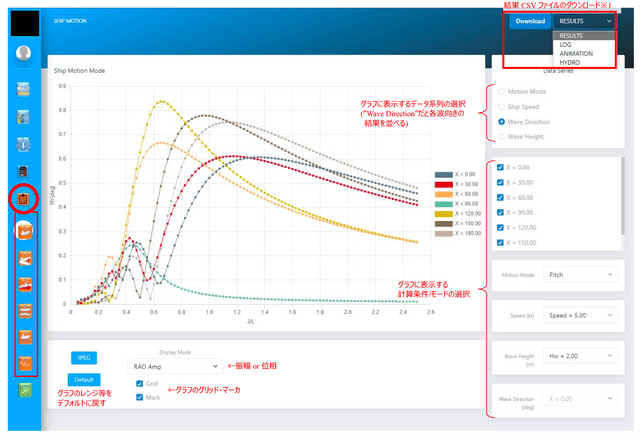Click the data series checkbox list scrollbar
The width and height of the screenshot is (640, 434).
(x=622, y=196)
